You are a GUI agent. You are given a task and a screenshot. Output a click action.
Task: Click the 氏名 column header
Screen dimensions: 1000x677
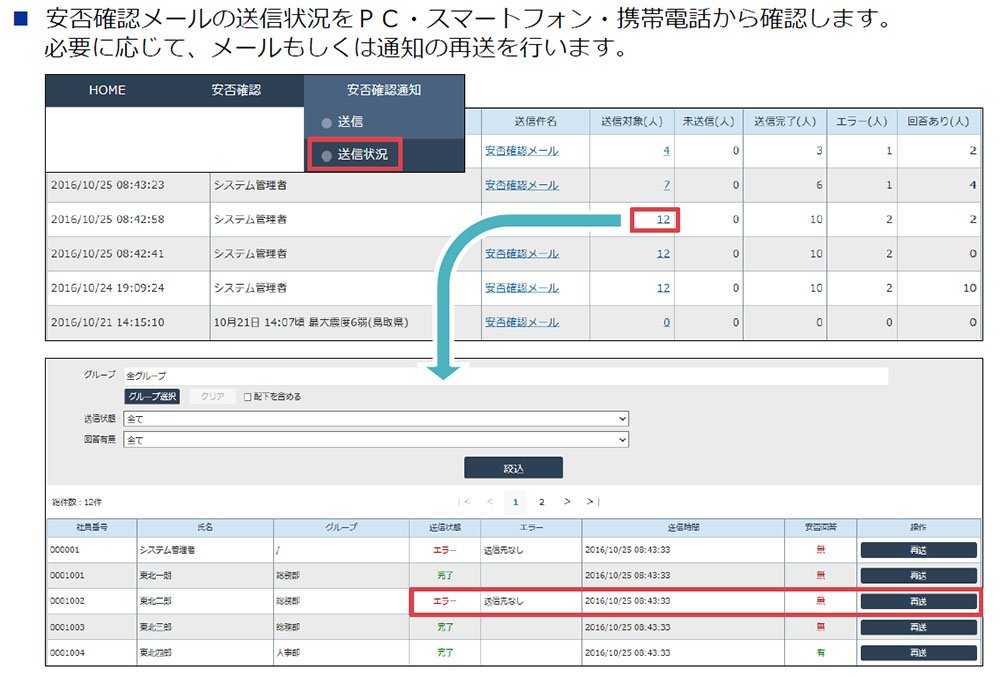tap(205, 527)
